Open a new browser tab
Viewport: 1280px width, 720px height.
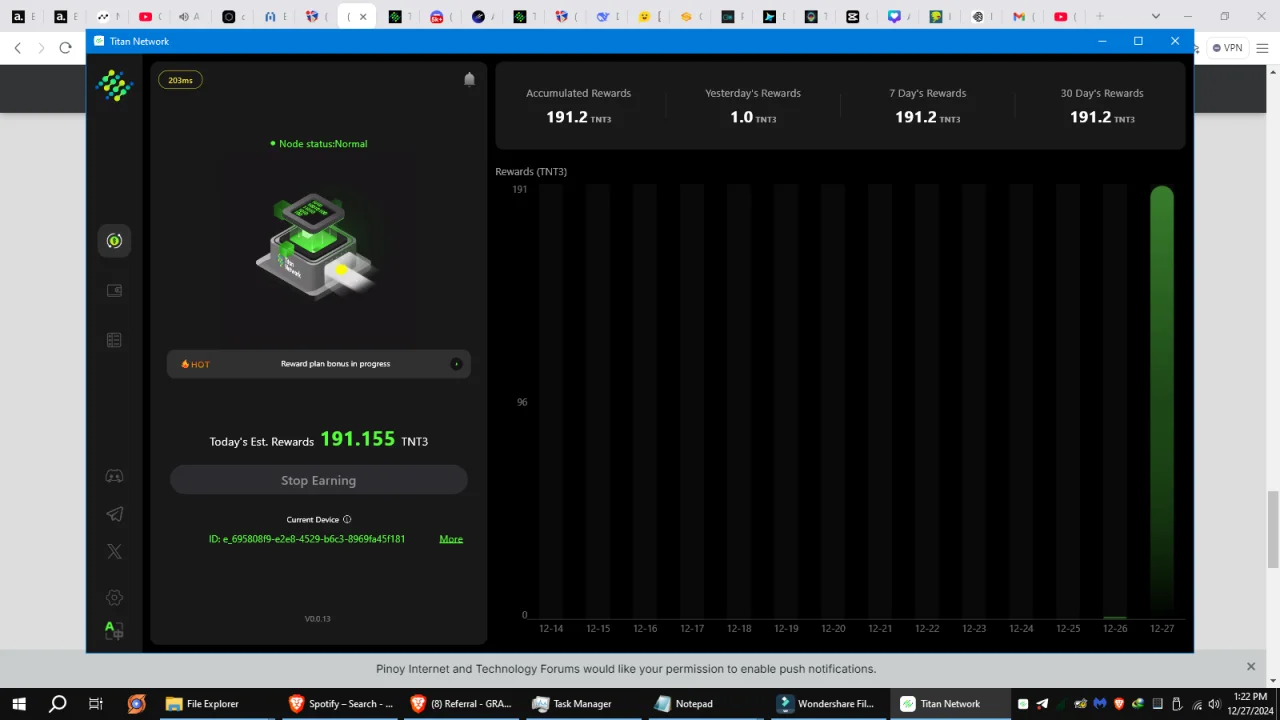1100,16
